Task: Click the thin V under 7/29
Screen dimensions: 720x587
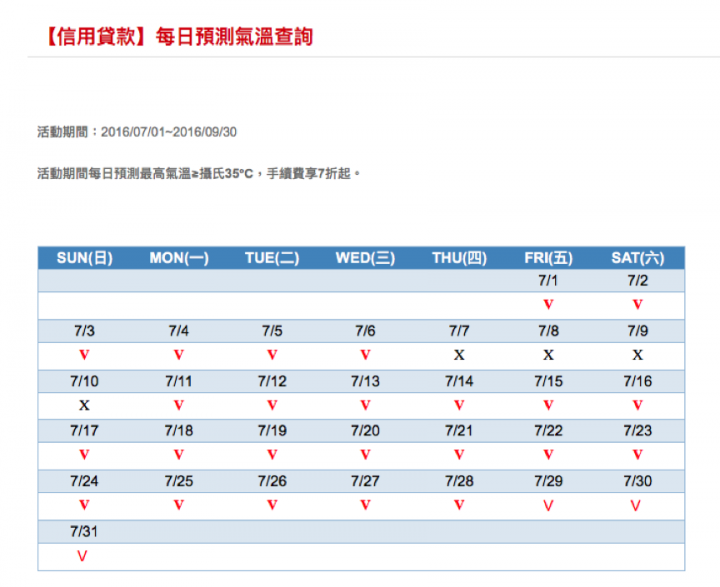Action: (x=549, y=506)
